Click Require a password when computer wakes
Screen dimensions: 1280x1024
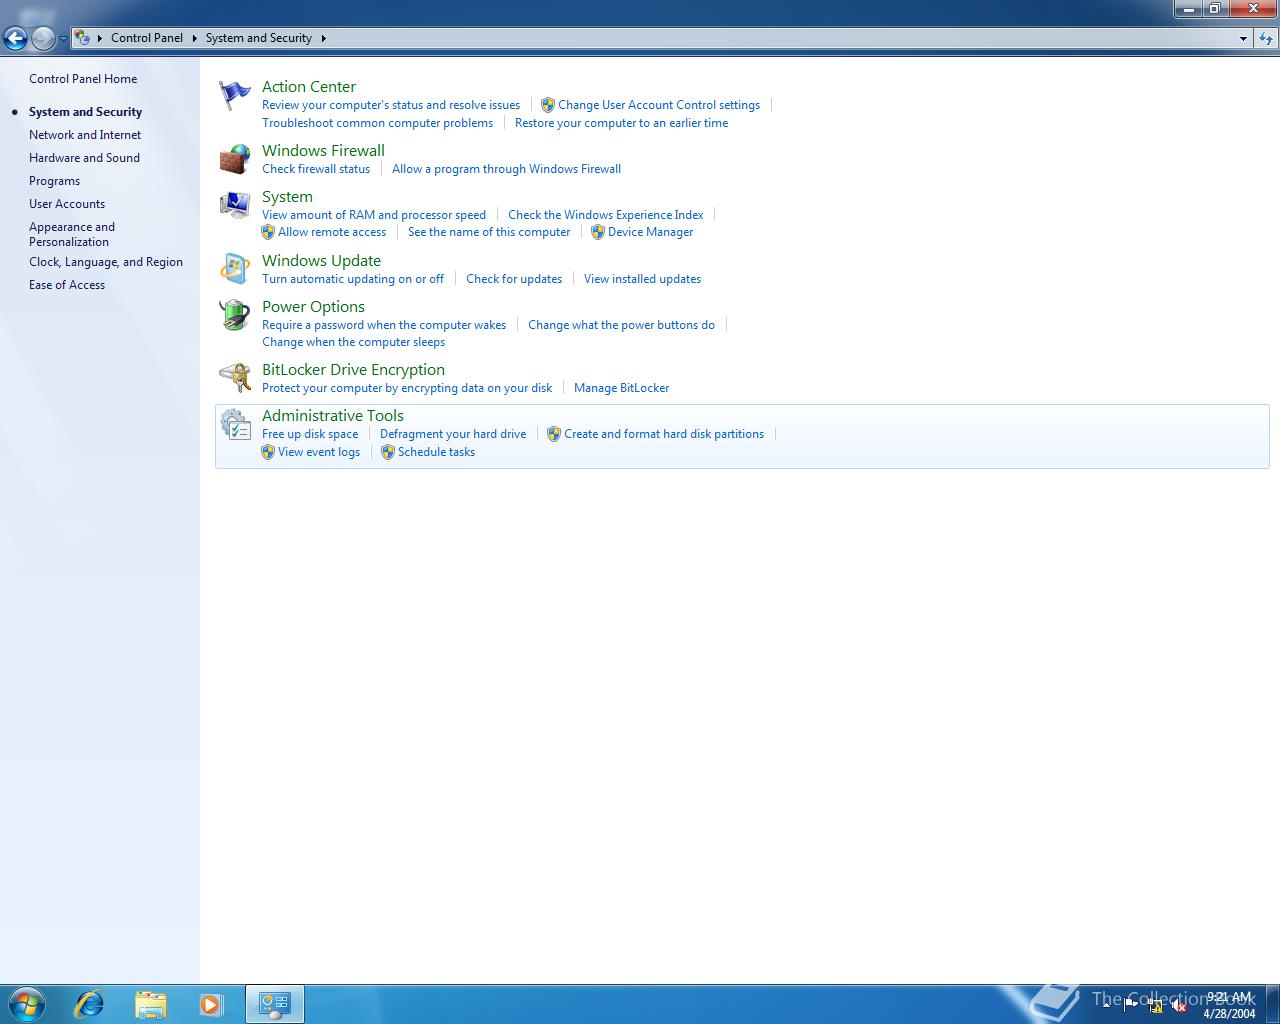tap(384, 325)
